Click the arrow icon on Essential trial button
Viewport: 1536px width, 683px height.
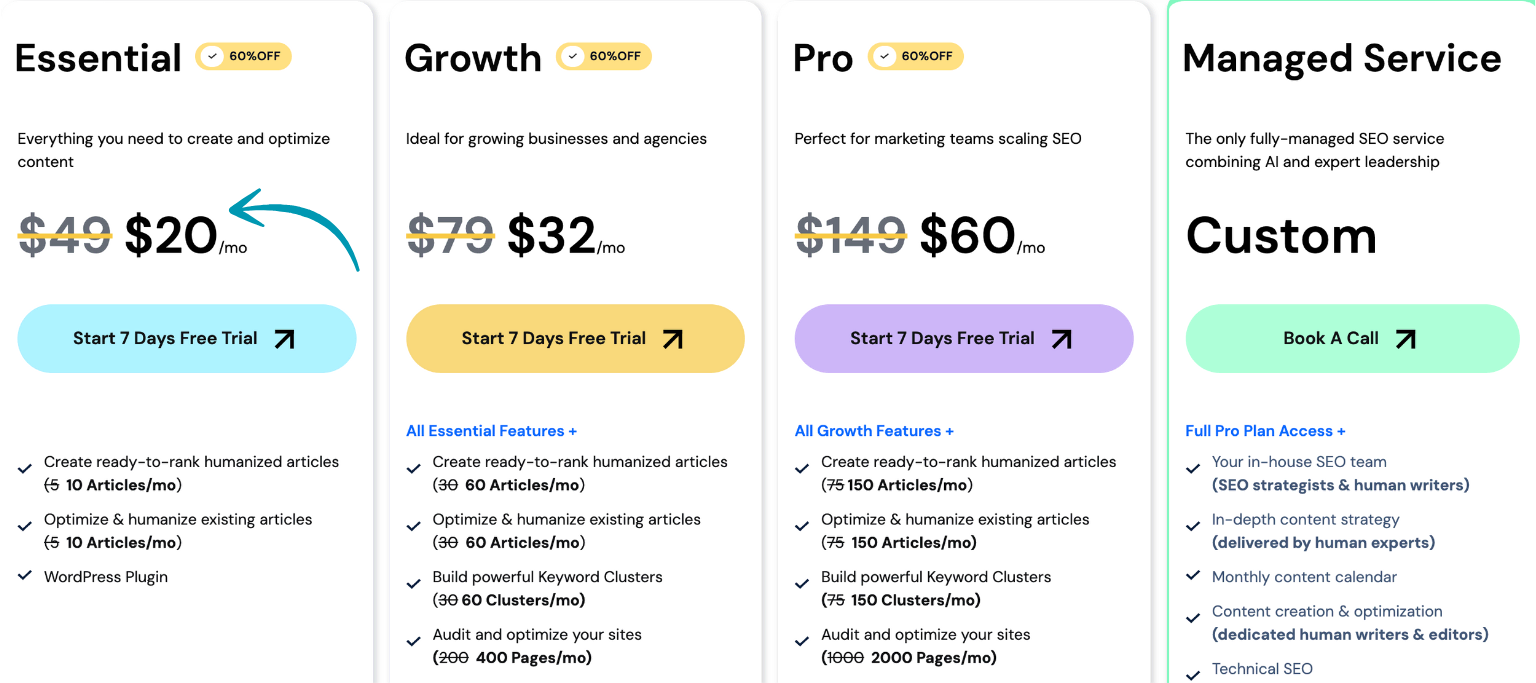[x=284, y=339]
